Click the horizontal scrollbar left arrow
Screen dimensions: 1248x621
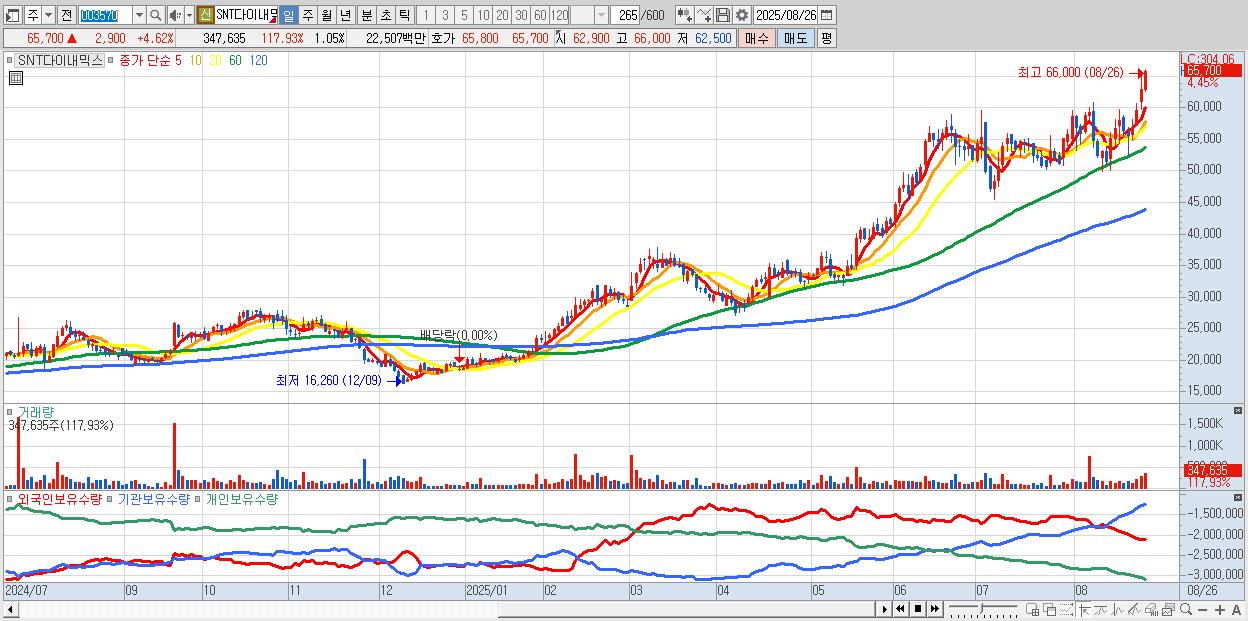(x=9, y=609)
